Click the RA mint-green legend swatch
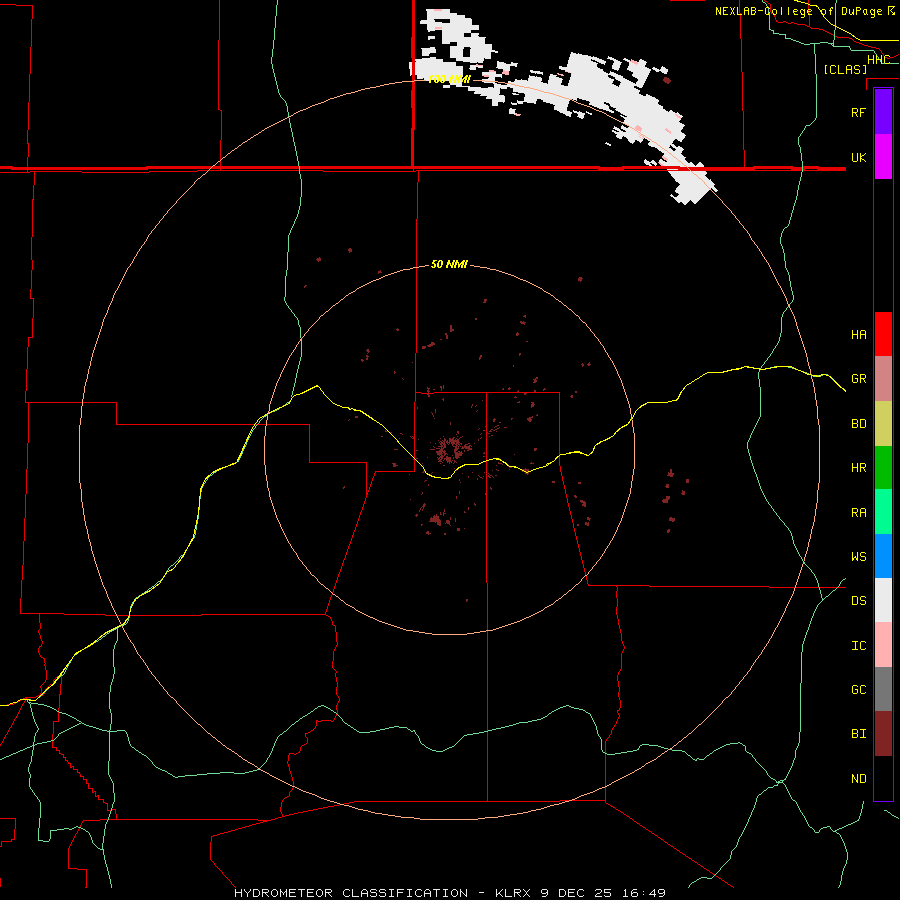 click(x=883, y=512)
